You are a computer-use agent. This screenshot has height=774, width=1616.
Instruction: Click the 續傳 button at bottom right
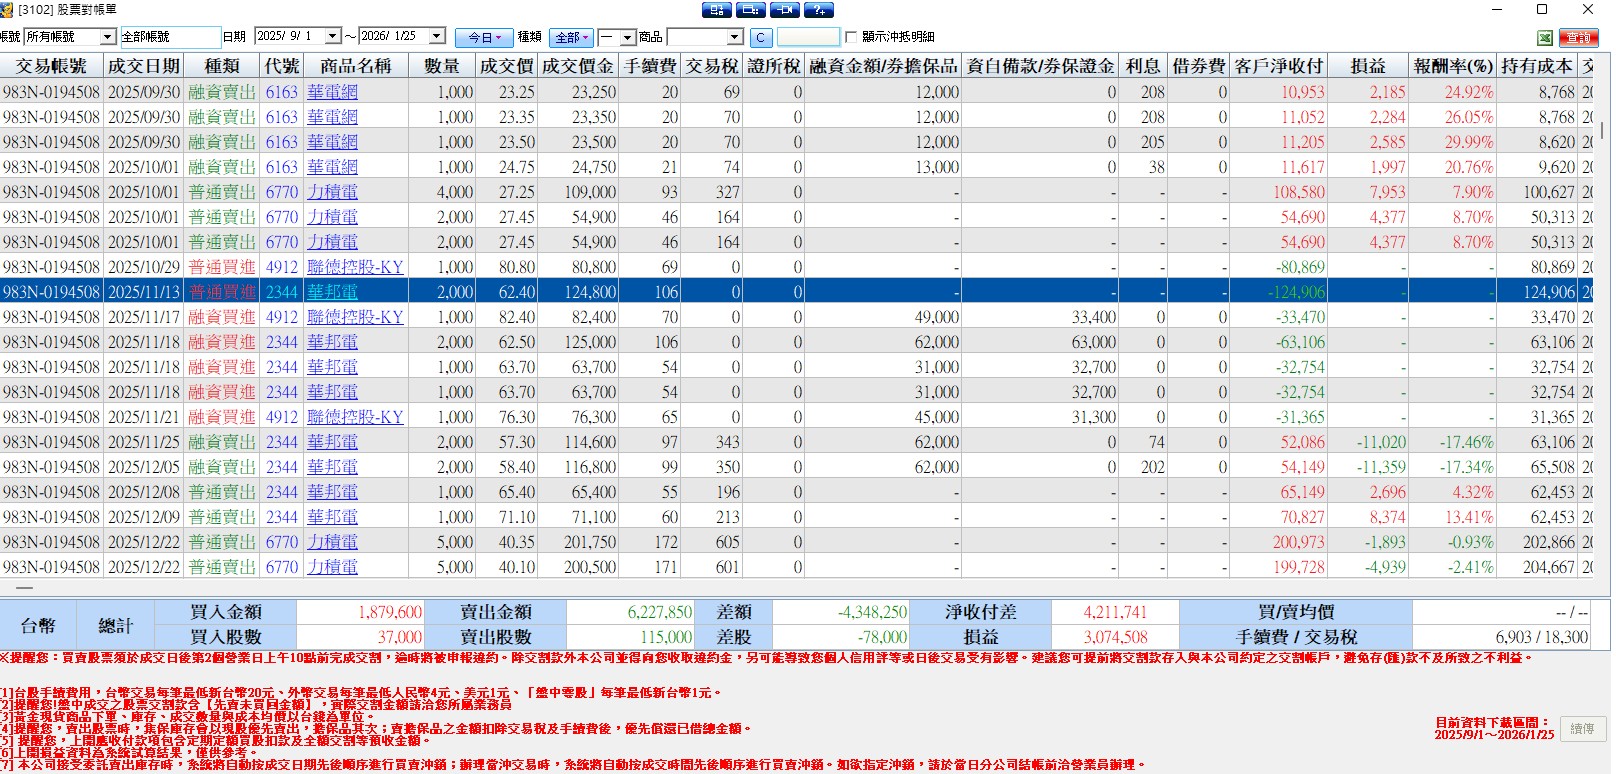(x=1582, y=729)
